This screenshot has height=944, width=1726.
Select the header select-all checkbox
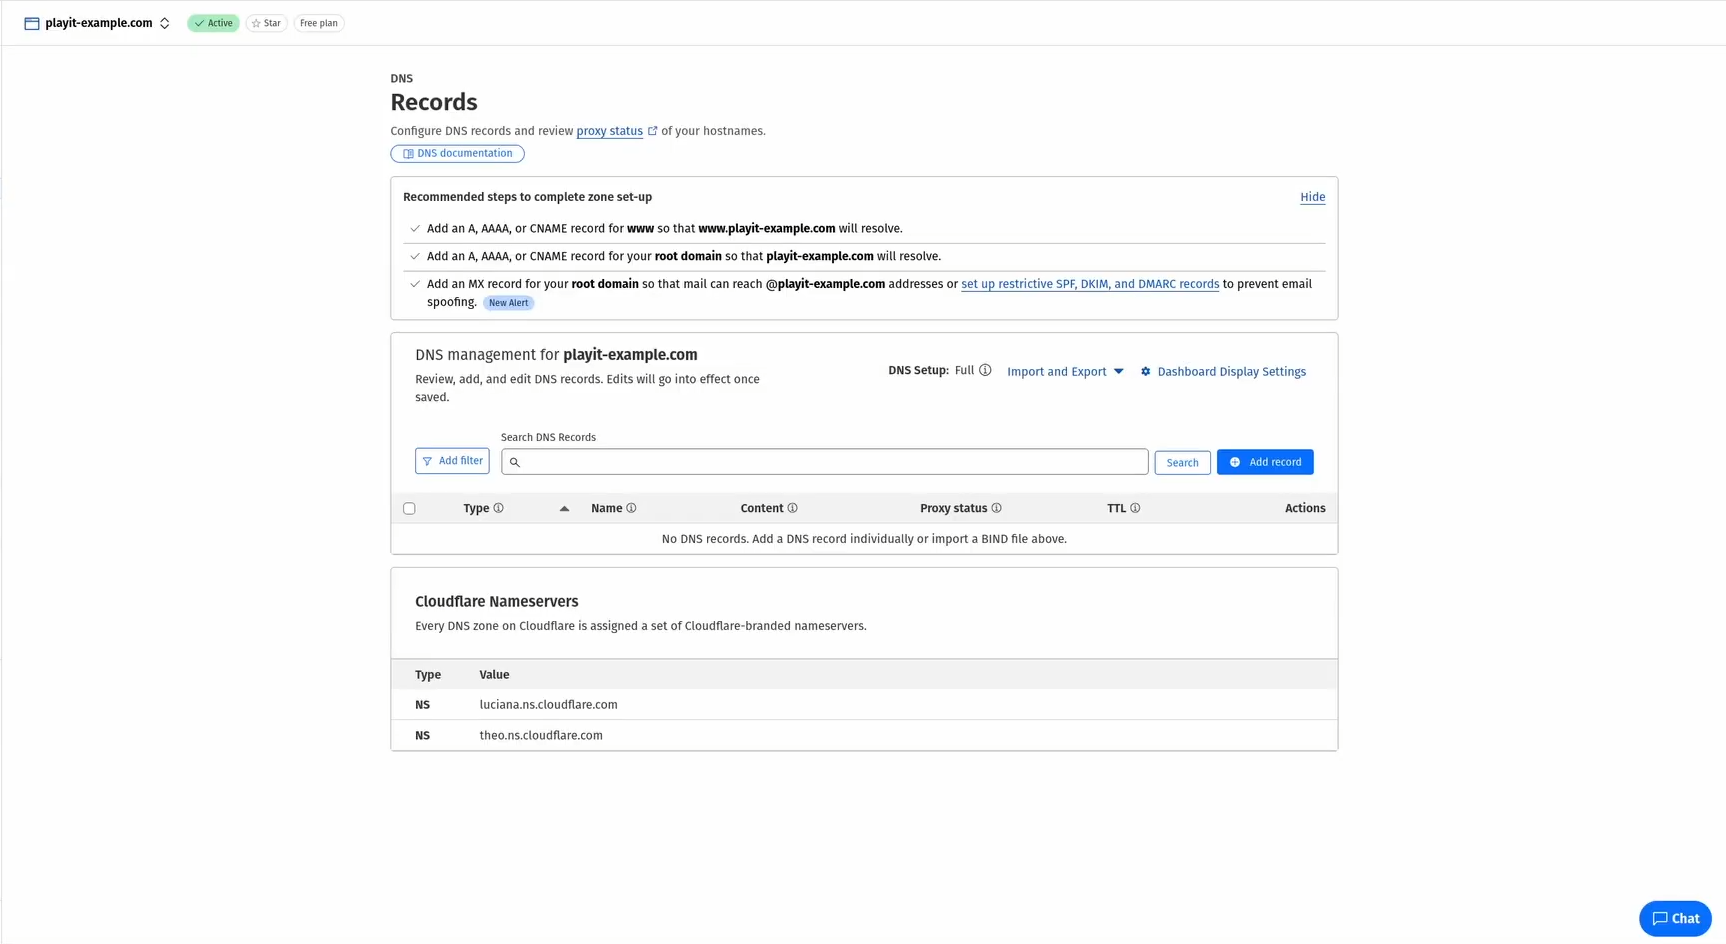409,508
